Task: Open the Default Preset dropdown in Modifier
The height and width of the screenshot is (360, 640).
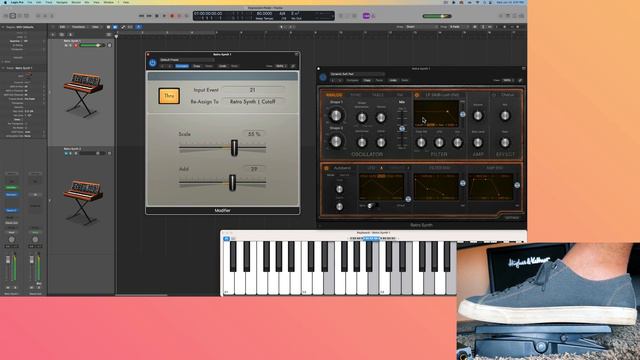Action: [x=187, y=60]
